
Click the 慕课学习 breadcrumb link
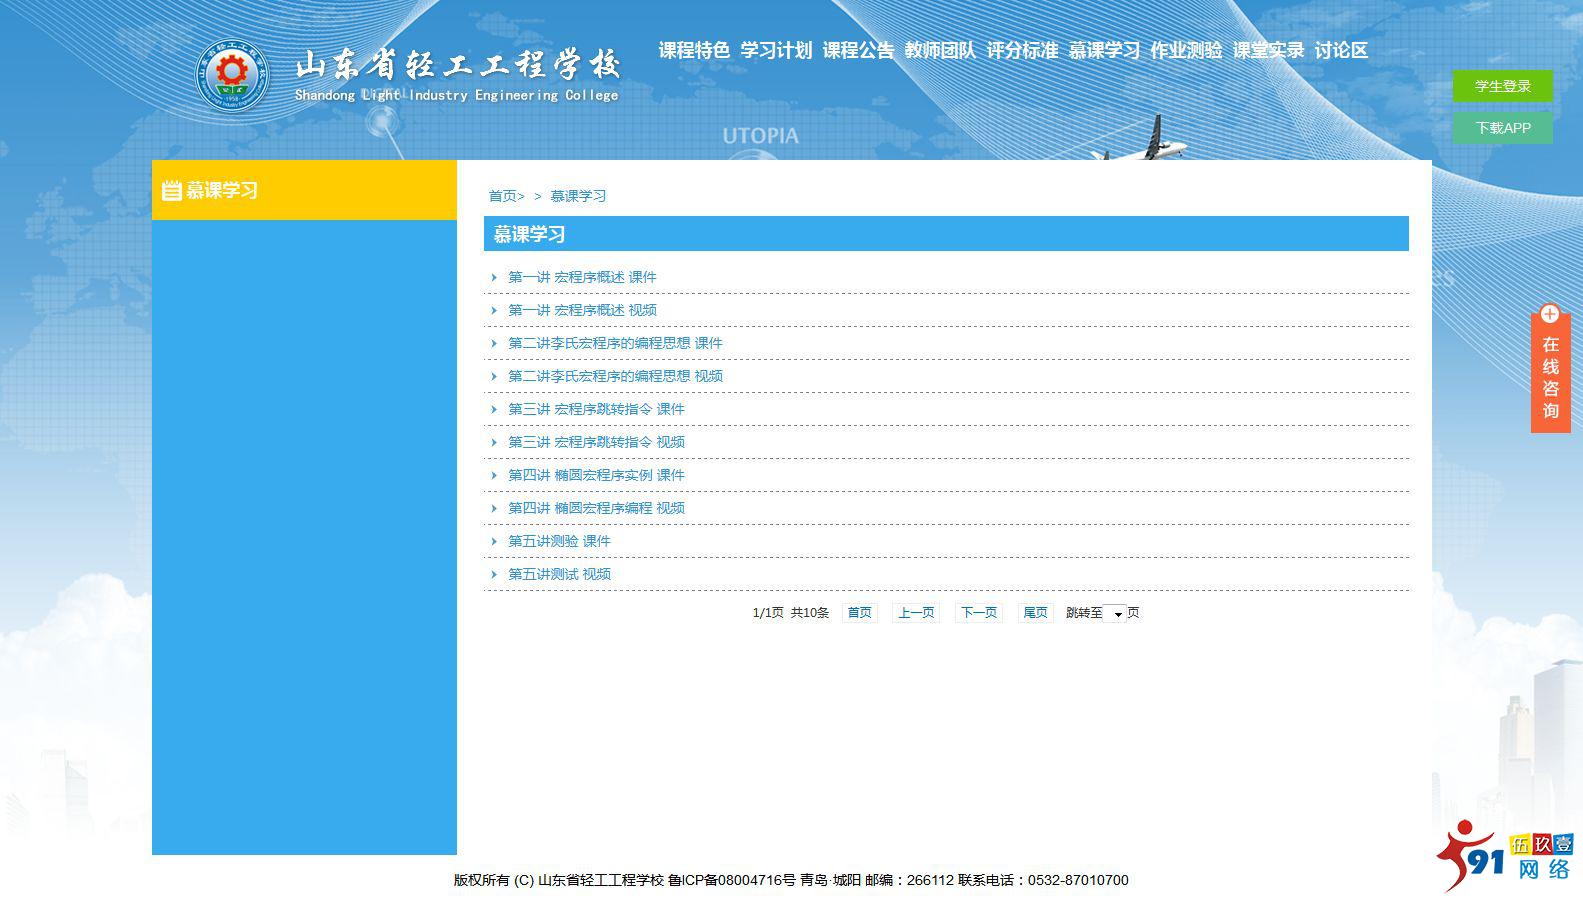[x=578, y=196]
